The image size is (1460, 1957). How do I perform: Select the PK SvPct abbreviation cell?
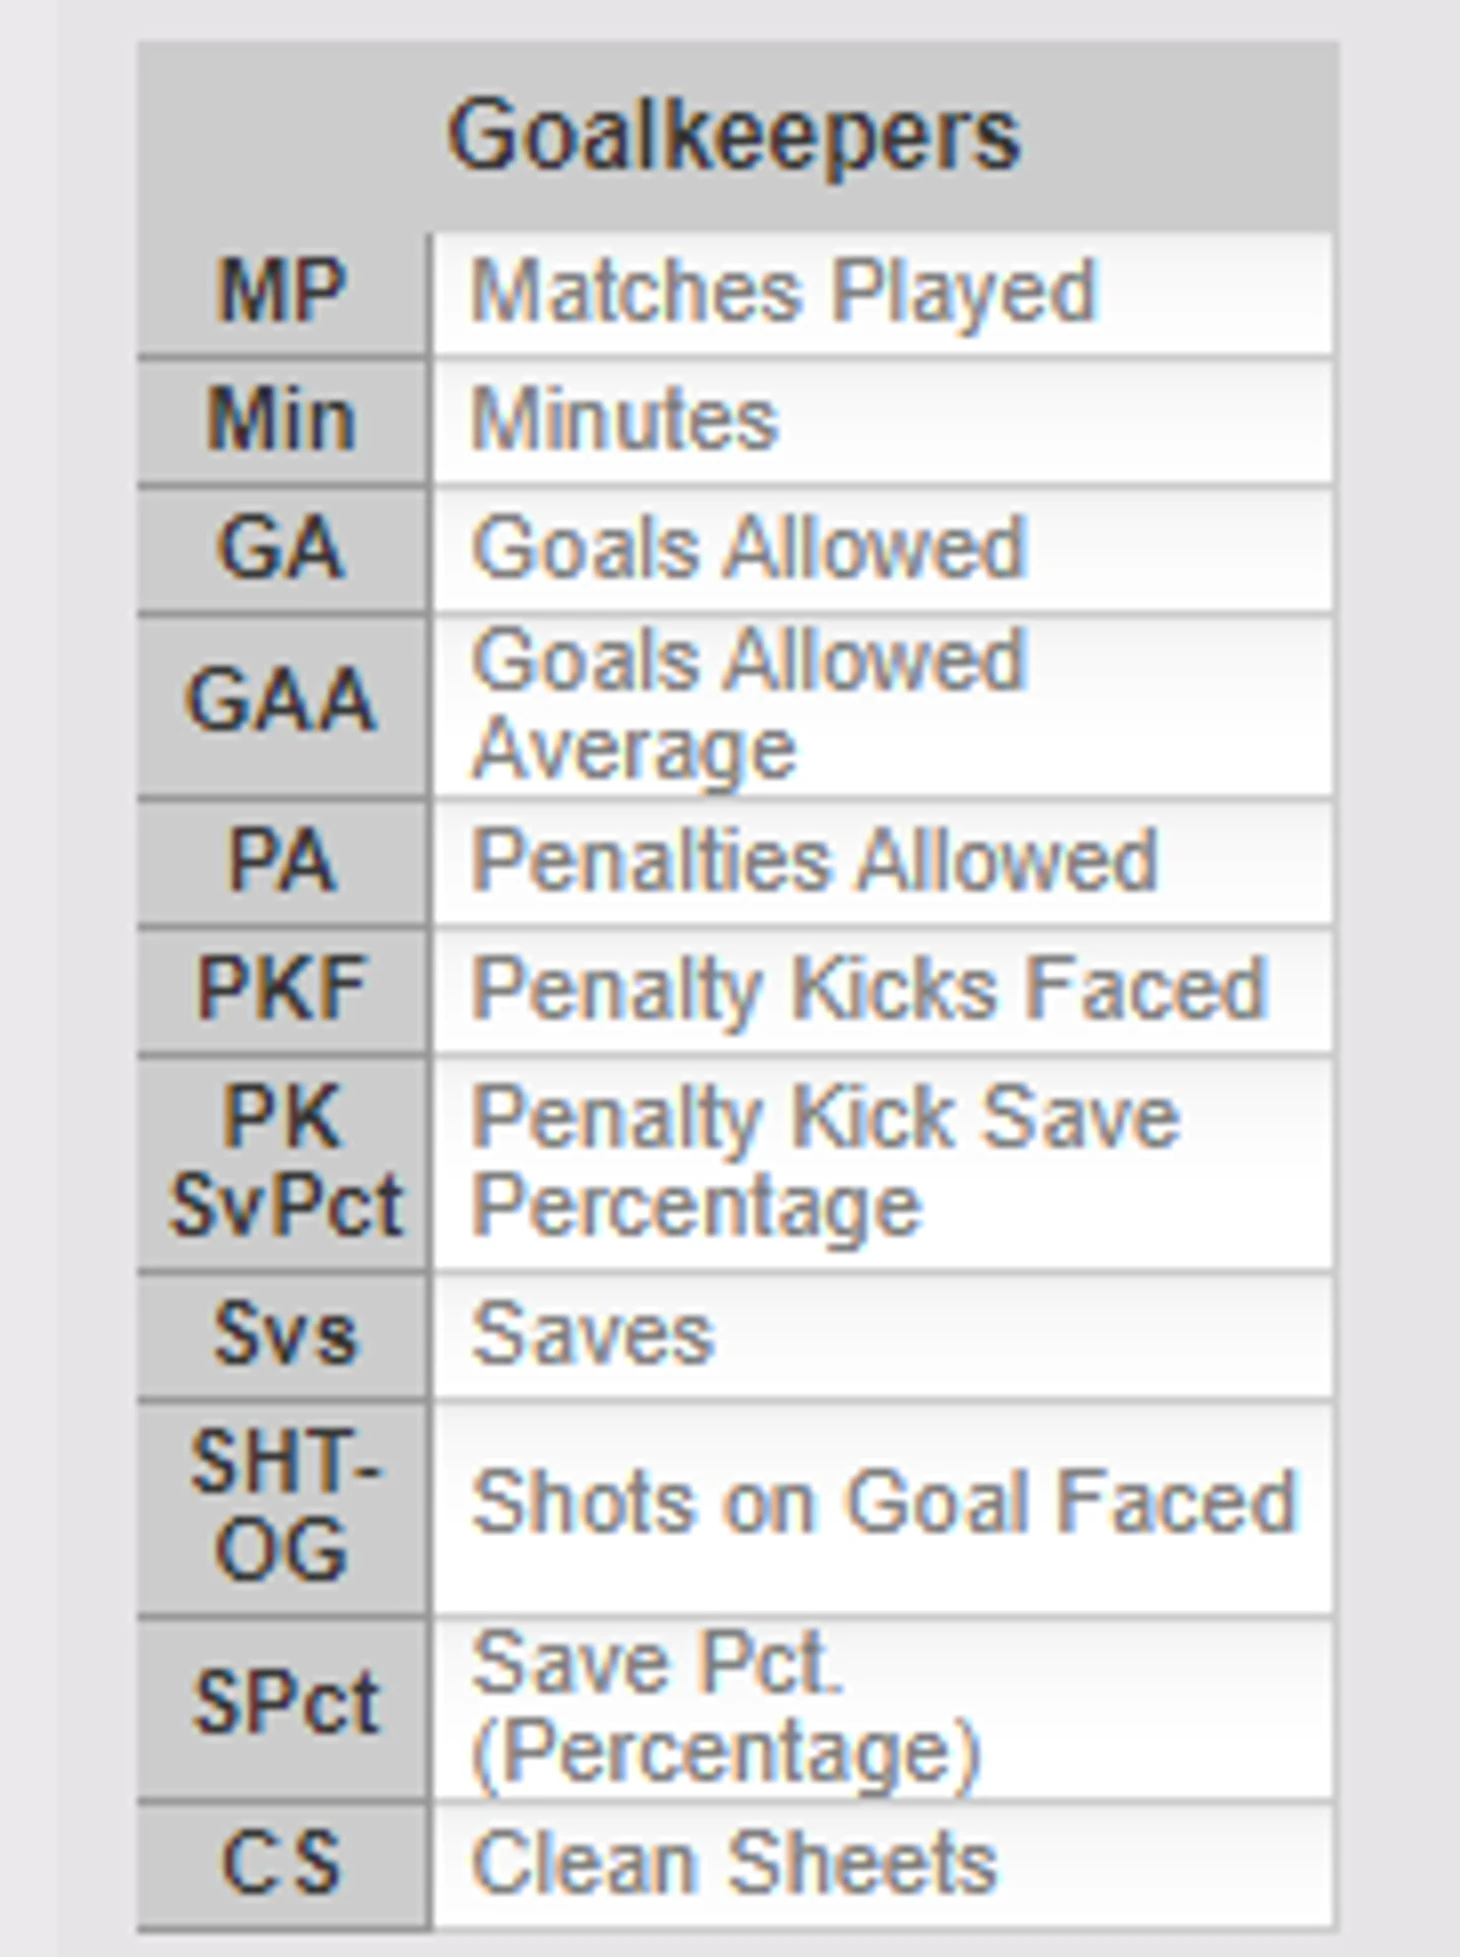(x=283, y=1162)
